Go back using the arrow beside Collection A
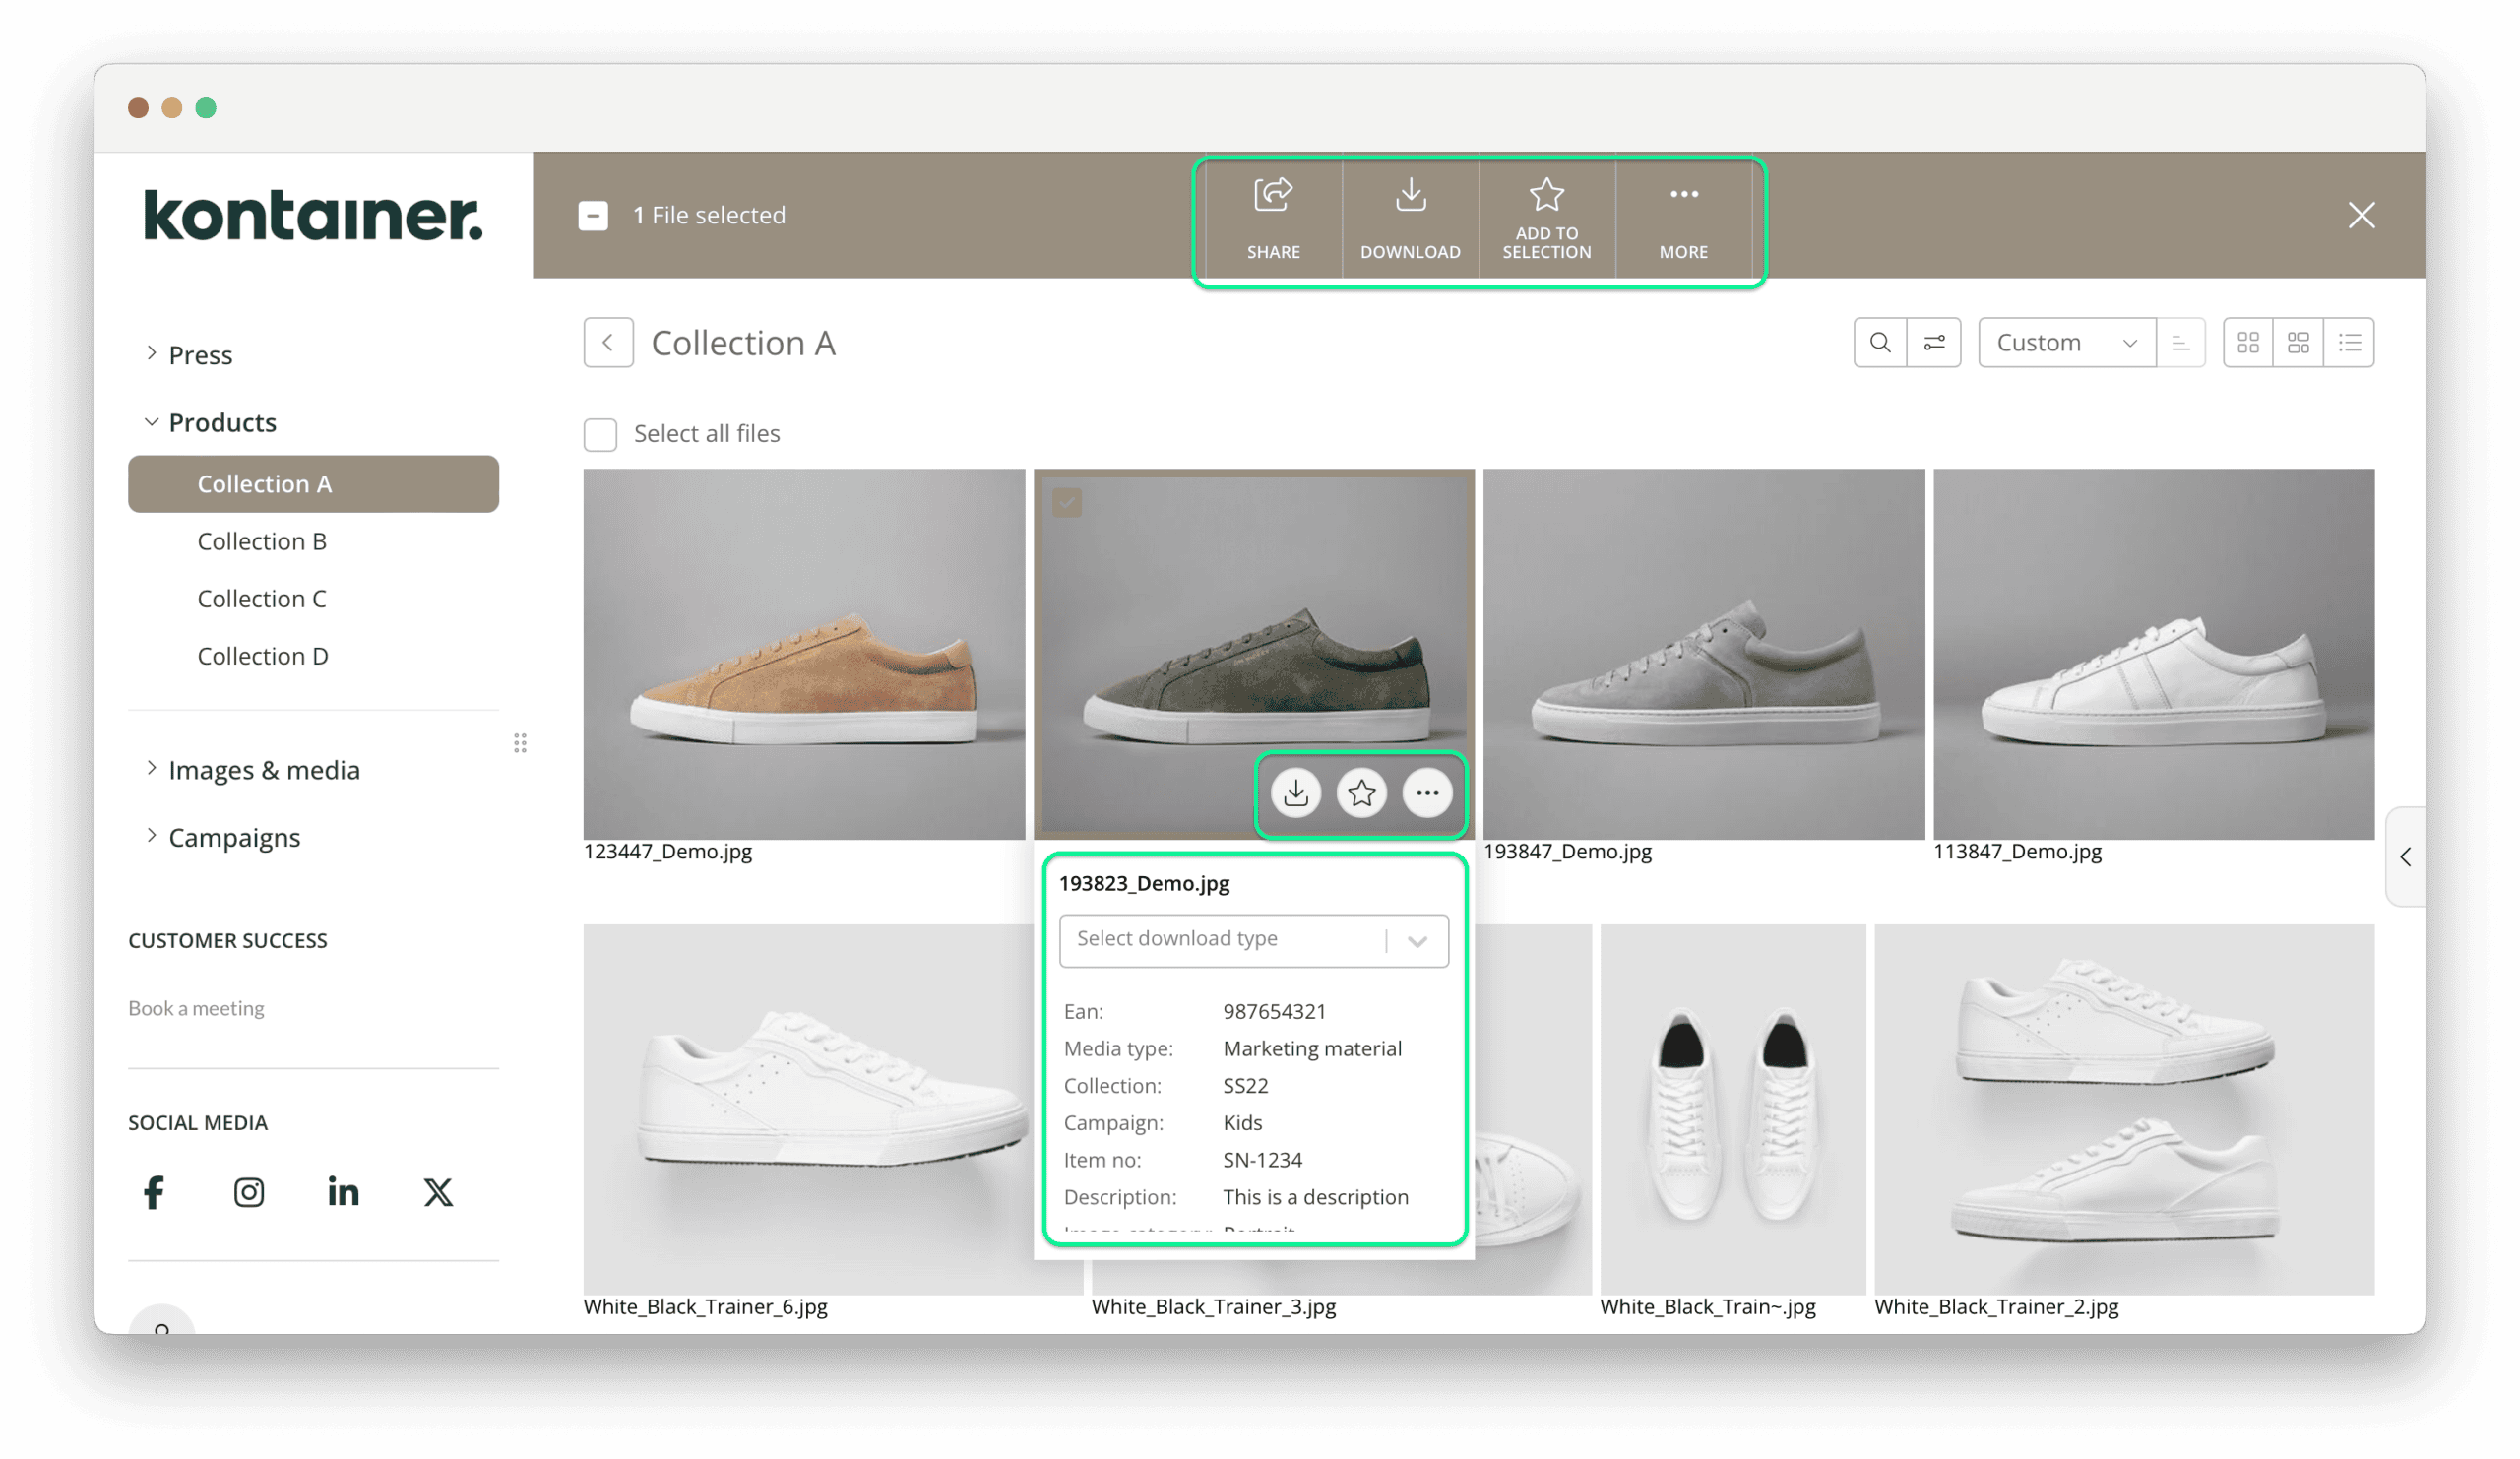The height and width of the screenshot is (1459, 2520). click(608, 342)
